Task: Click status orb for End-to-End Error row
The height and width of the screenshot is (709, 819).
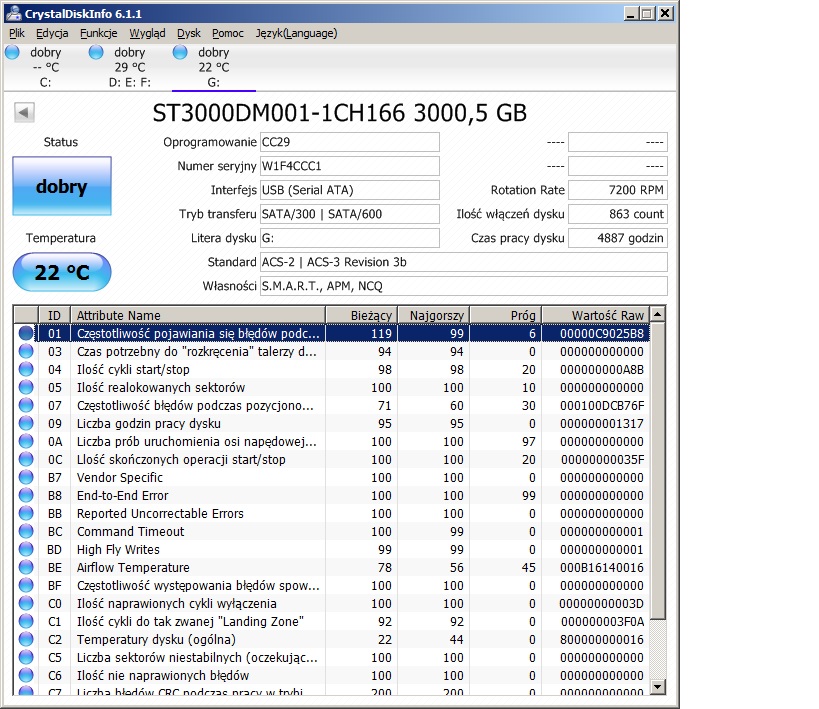Action: (x=26, y=495)
